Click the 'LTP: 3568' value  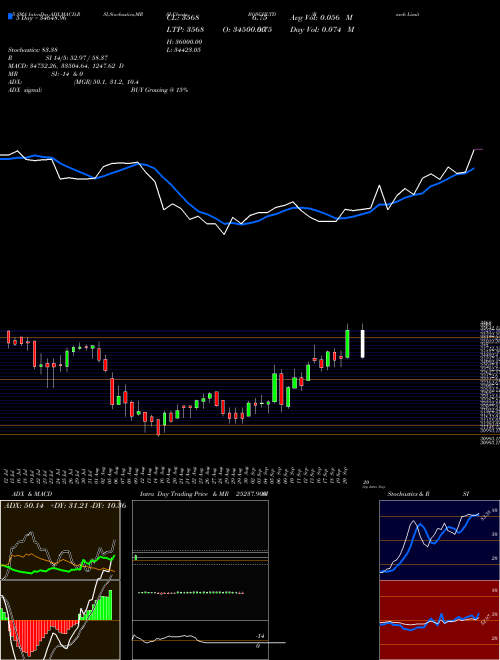pos(186,29)
